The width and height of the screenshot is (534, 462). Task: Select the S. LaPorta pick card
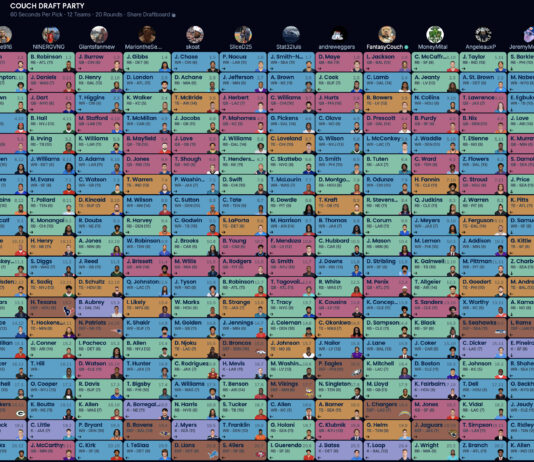243,225
